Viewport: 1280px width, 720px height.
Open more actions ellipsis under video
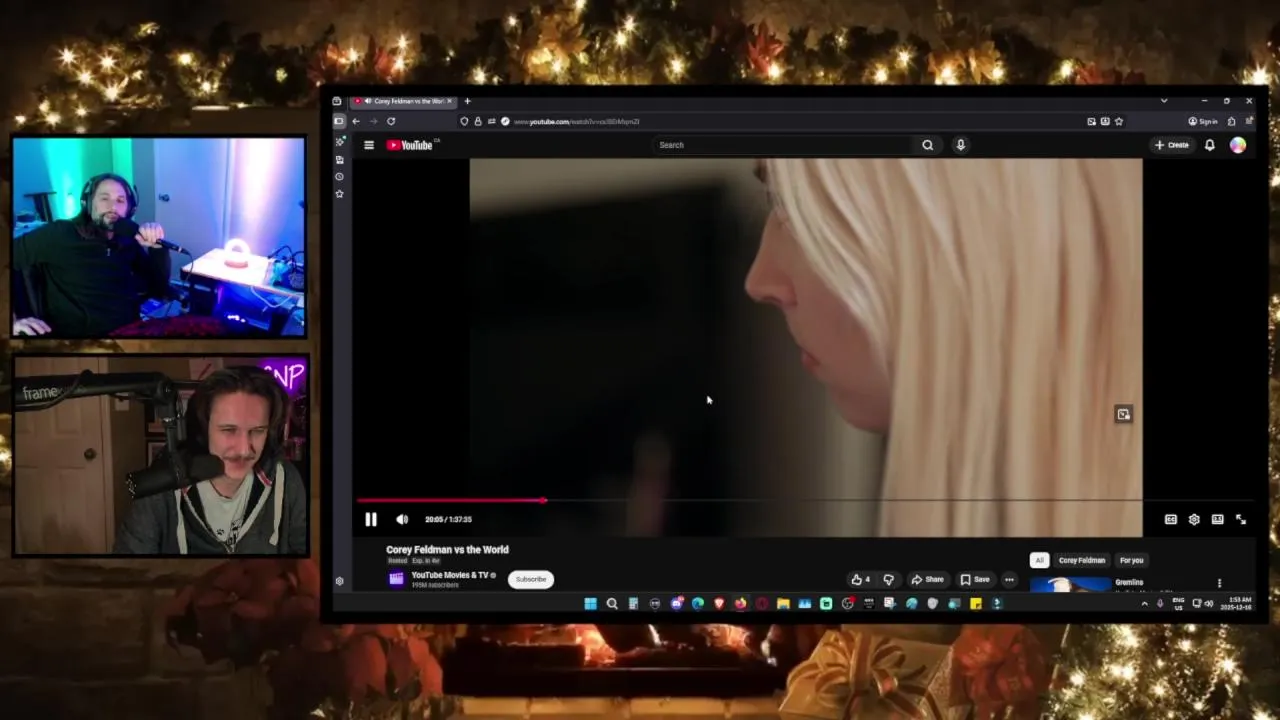pyautogui.click(x=1009, y=579)
